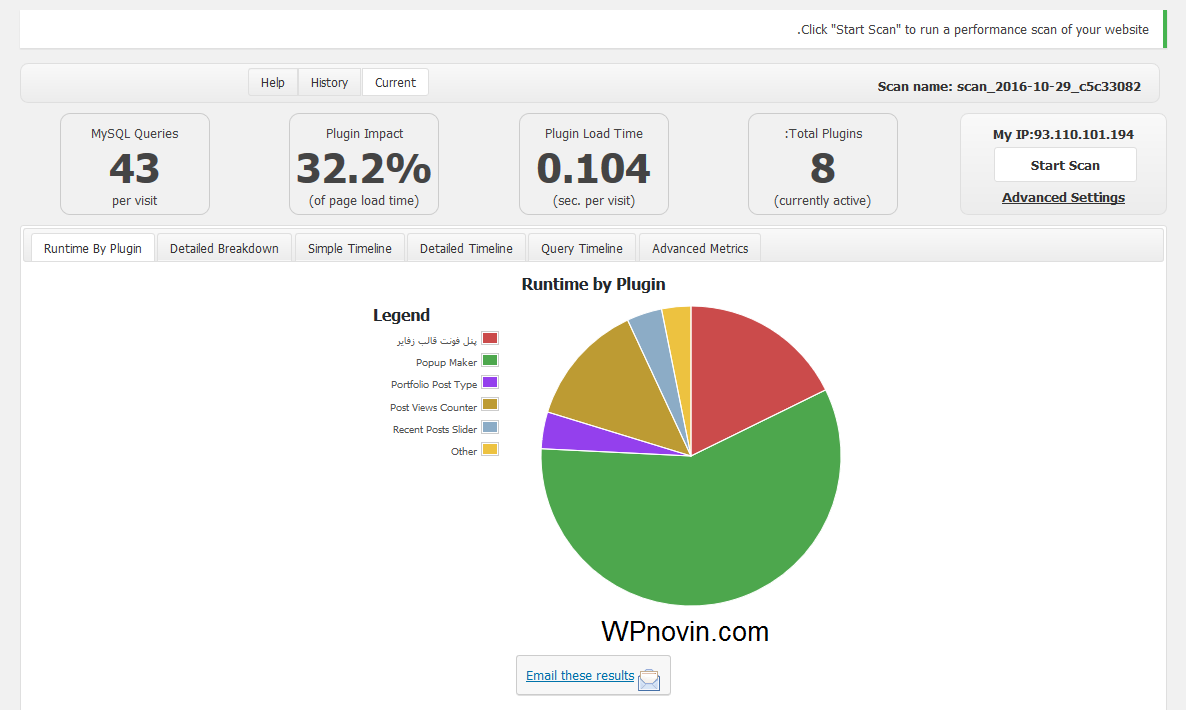
Task: Click the blue Recent Posts Slider swatch
Action: 490,426
